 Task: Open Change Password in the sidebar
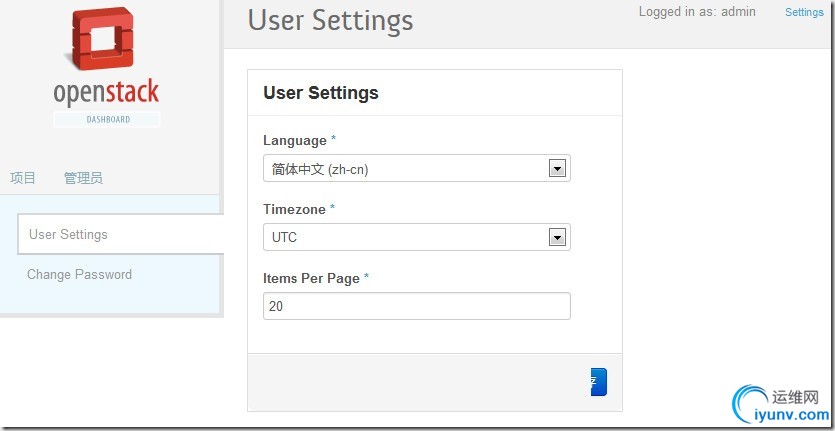pyautogui.click(x=79, y=274)
